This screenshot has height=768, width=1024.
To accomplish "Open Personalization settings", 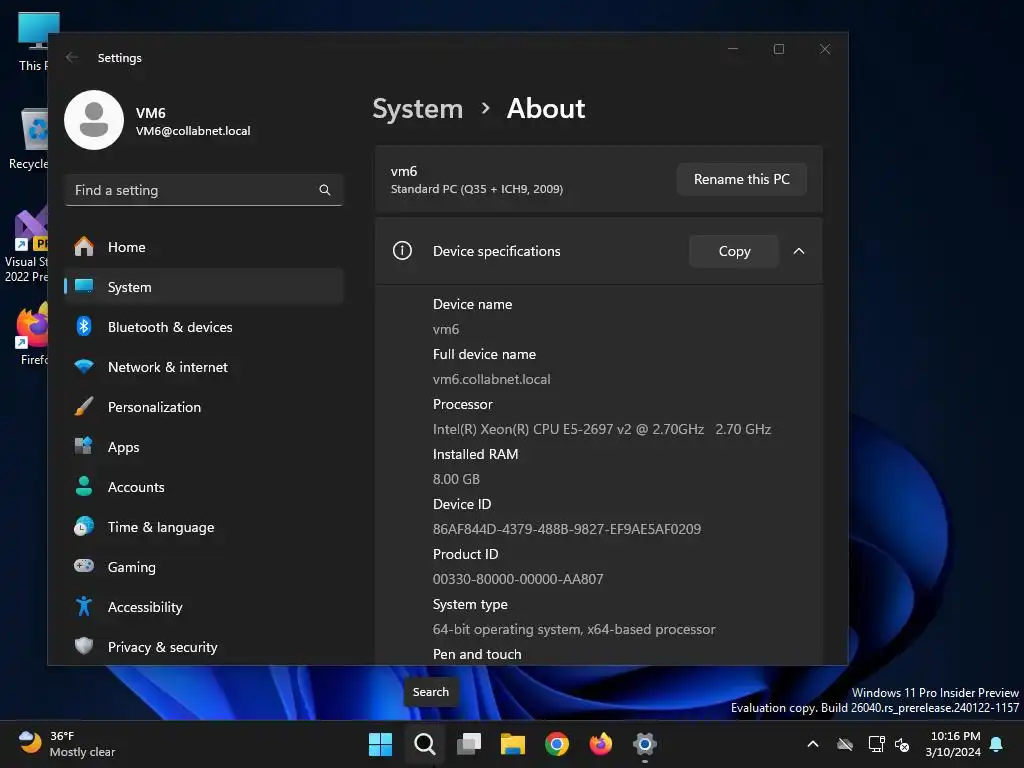I will coord(204,407).
